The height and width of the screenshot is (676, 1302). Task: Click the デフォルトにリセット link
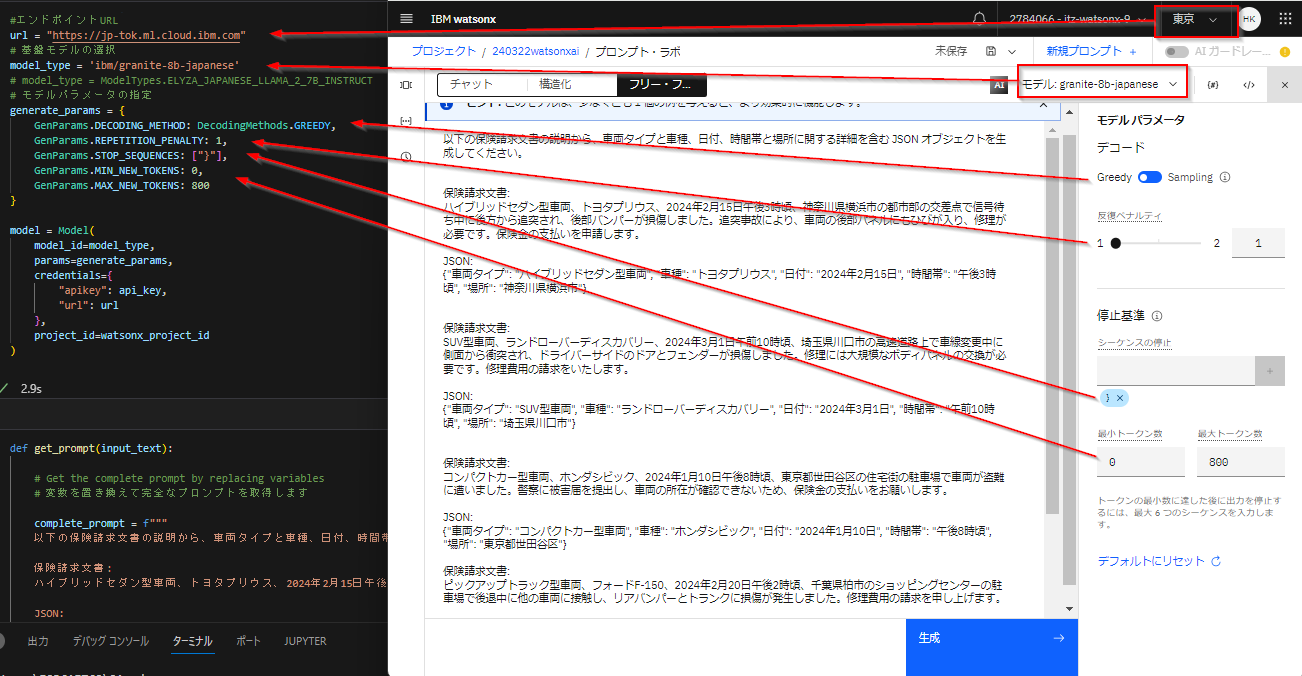coord(1159,561)
